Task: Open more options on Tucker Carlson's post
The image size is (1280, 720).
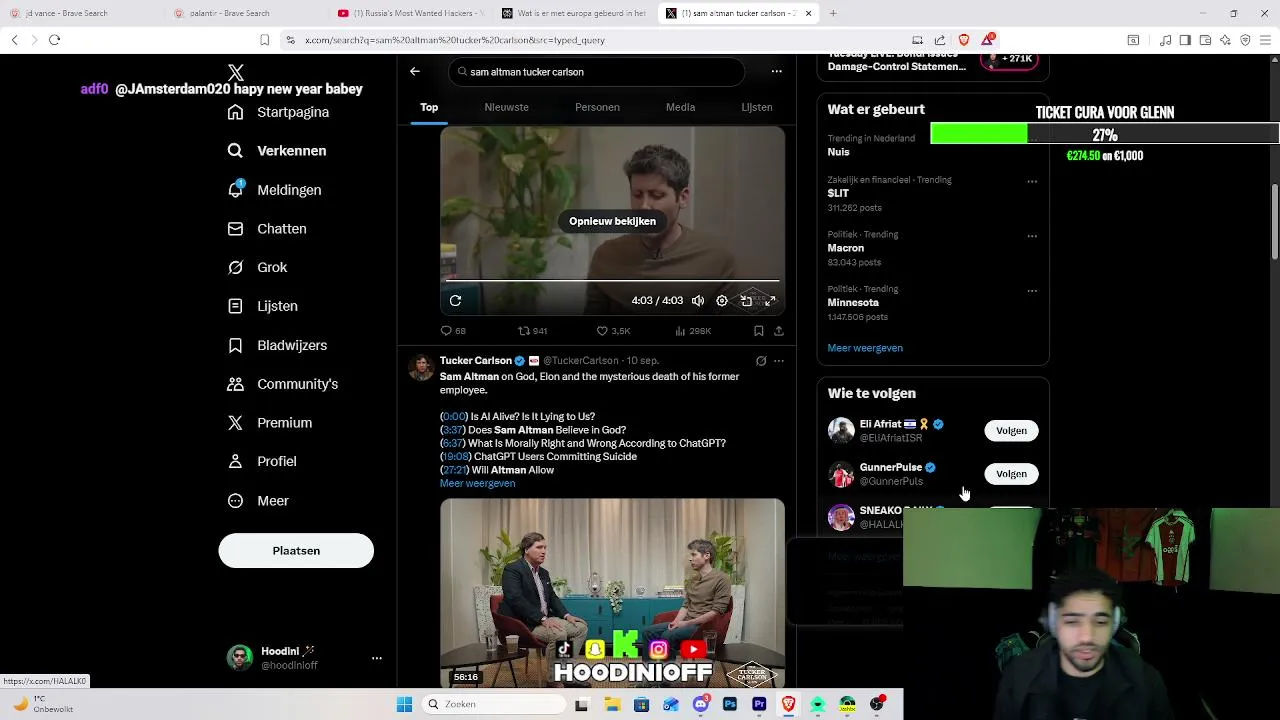Action: coord(779,361)
